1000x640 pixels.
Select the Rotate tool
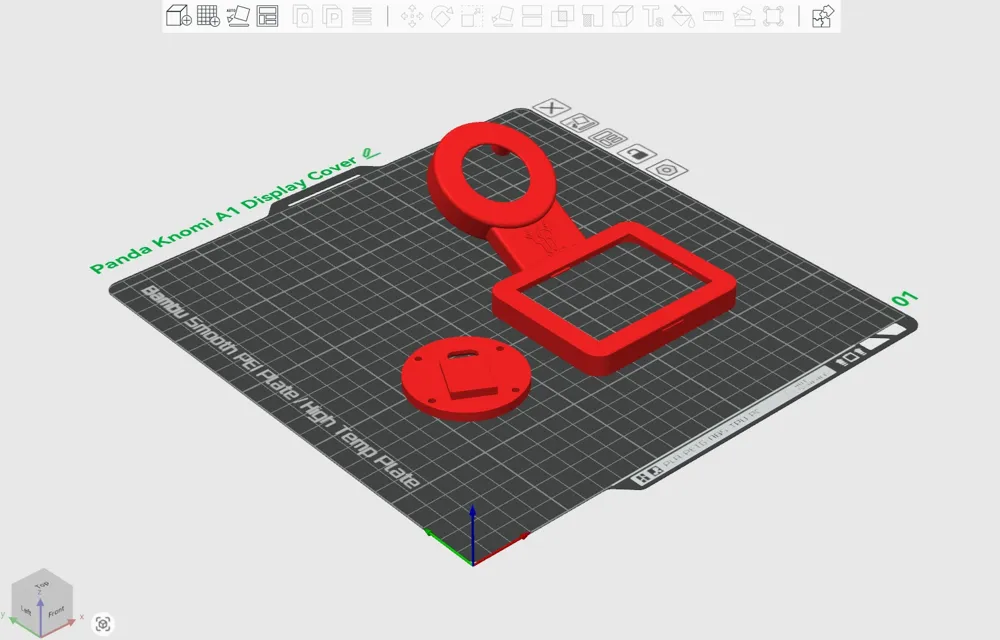(x=442, y=16)
